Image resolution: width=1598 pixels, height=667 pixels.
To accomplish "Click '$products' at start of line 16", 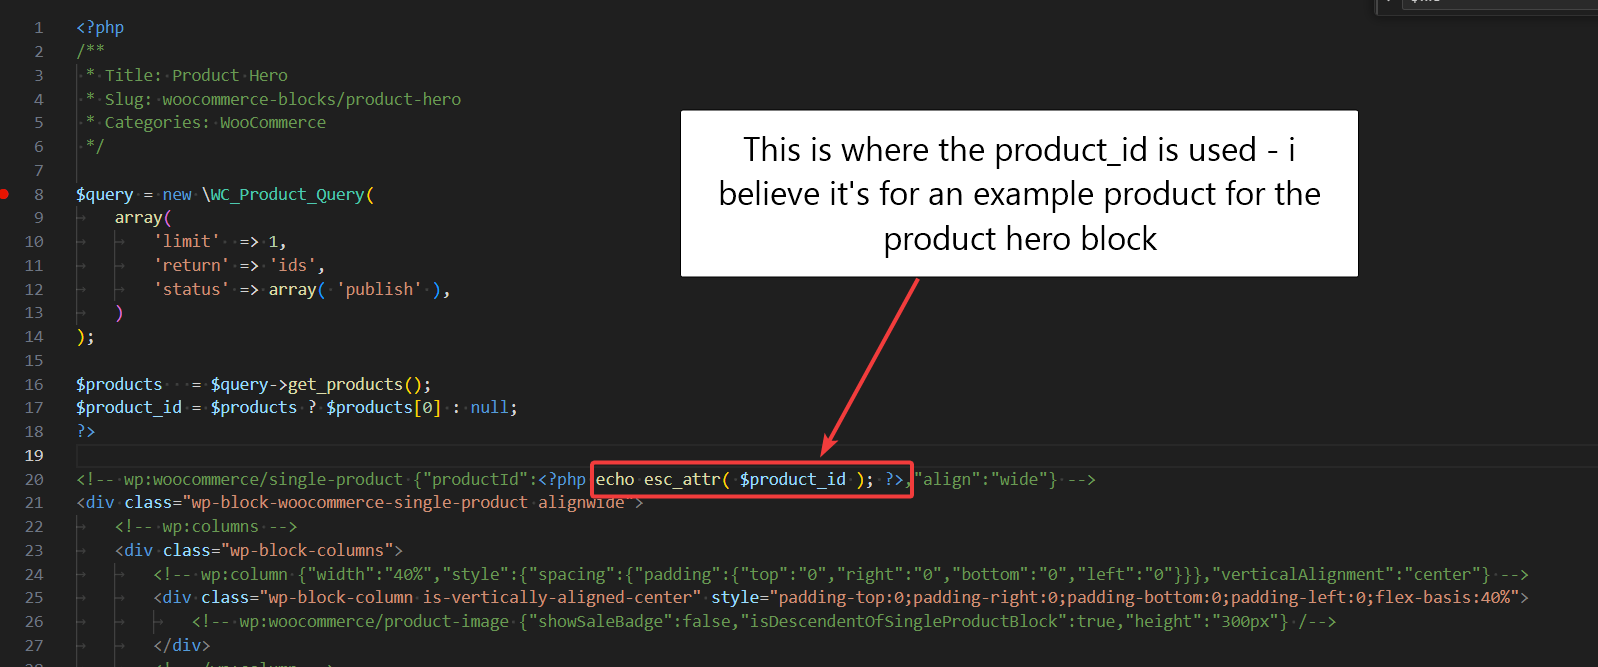I will 119,385.
